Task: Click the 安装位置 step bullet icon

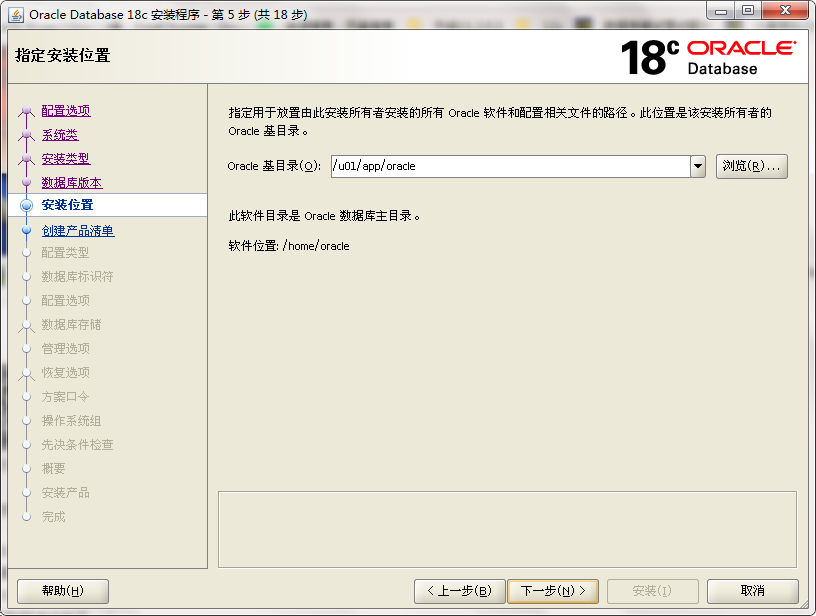Action: (27, 206)
